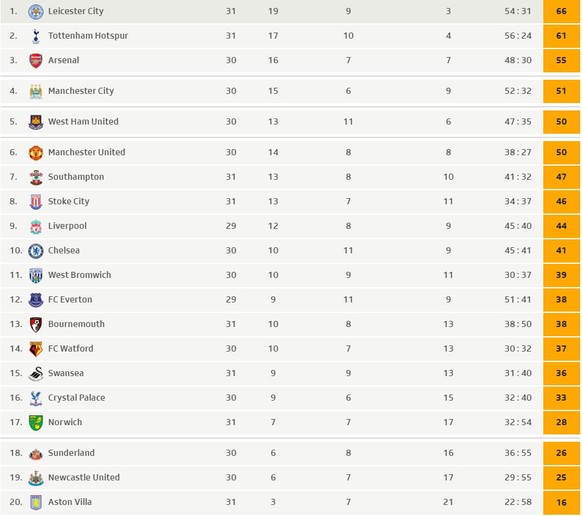Open the Stoke City team link
The width and height of the screenshot is (582, 516).
pyautogui.click(x=69, y=201)
